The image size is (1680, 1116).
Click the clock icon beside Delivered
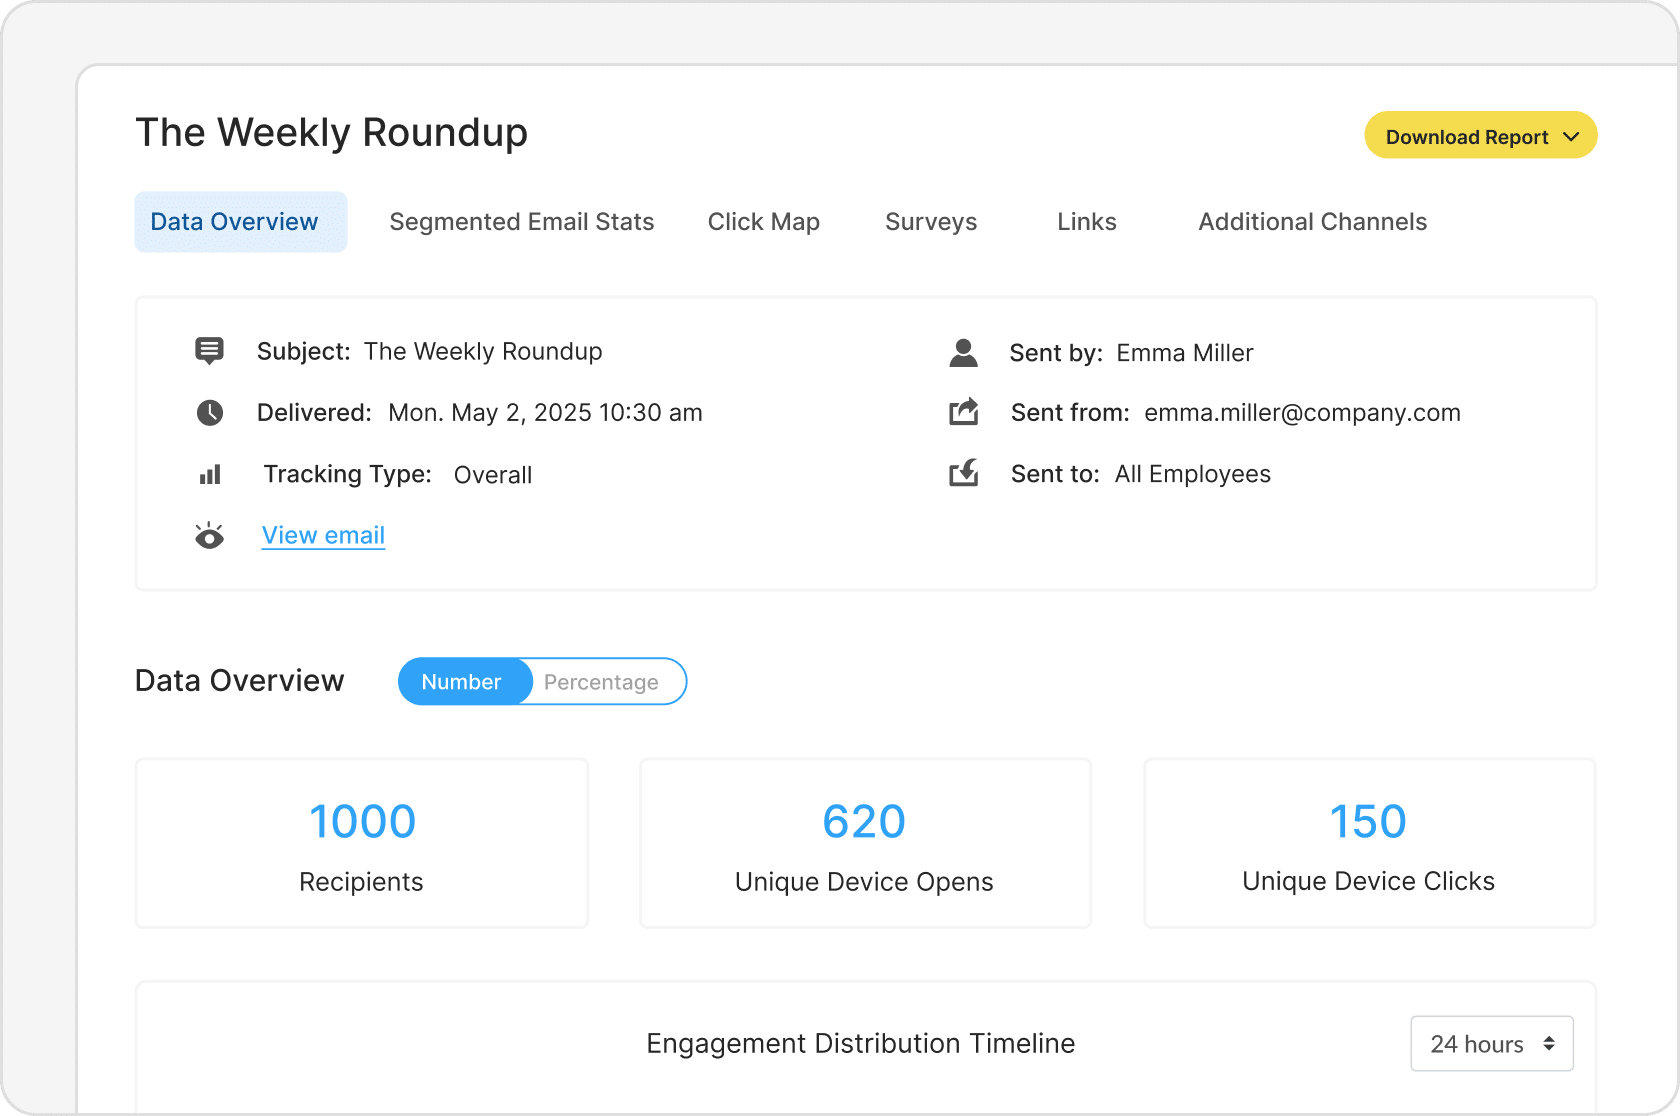209,413
